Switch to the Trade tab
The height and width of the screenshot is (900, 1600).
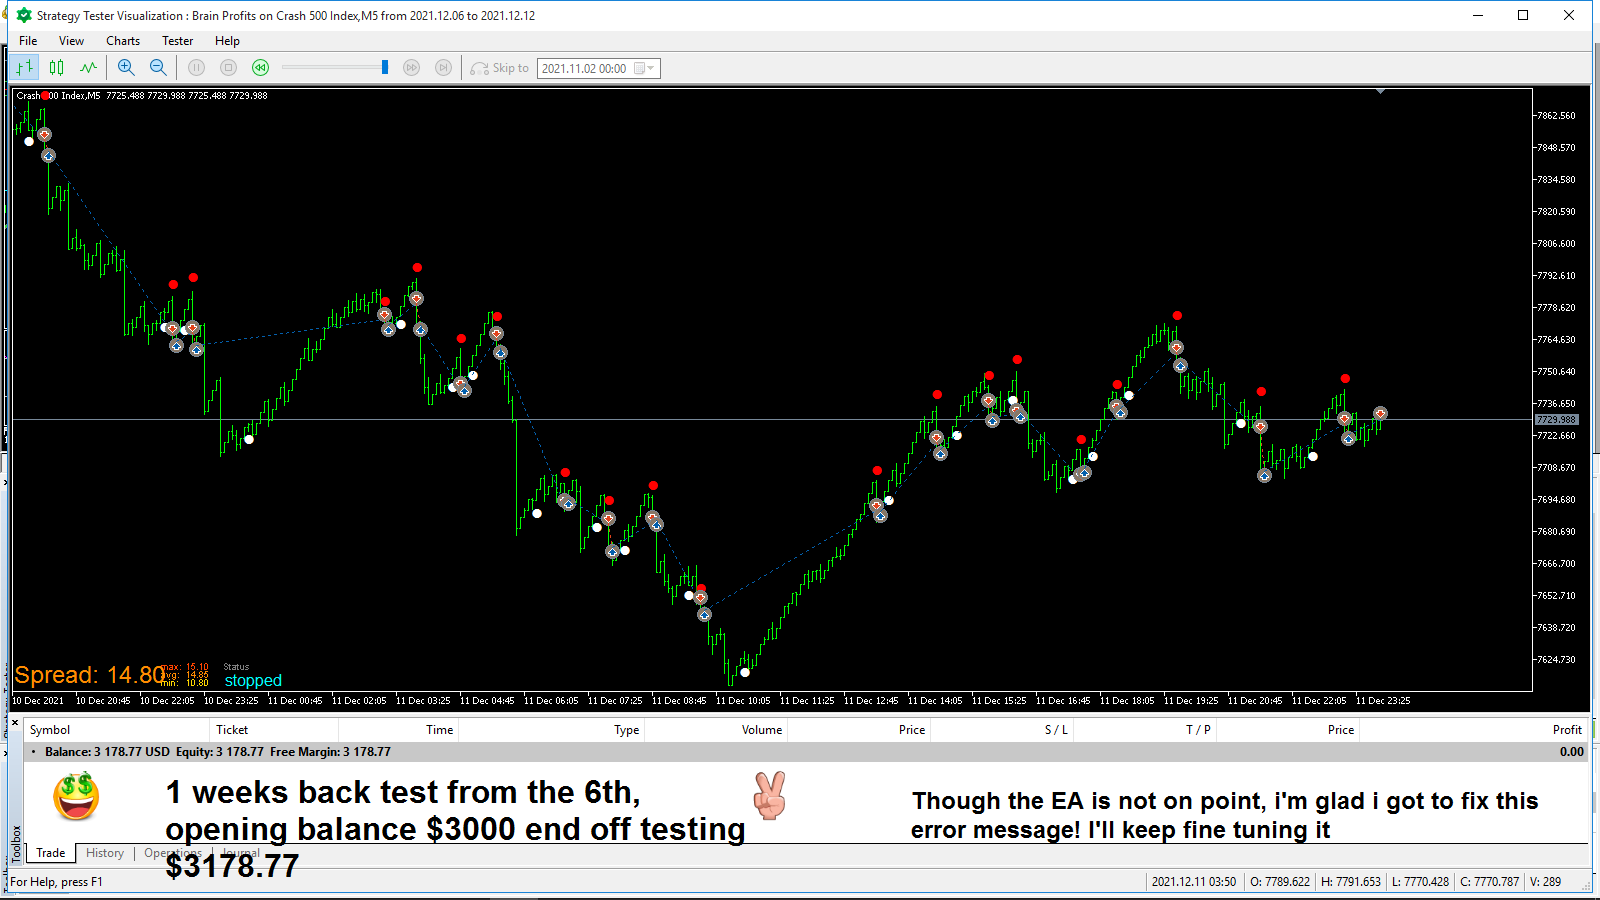point(50,853)
